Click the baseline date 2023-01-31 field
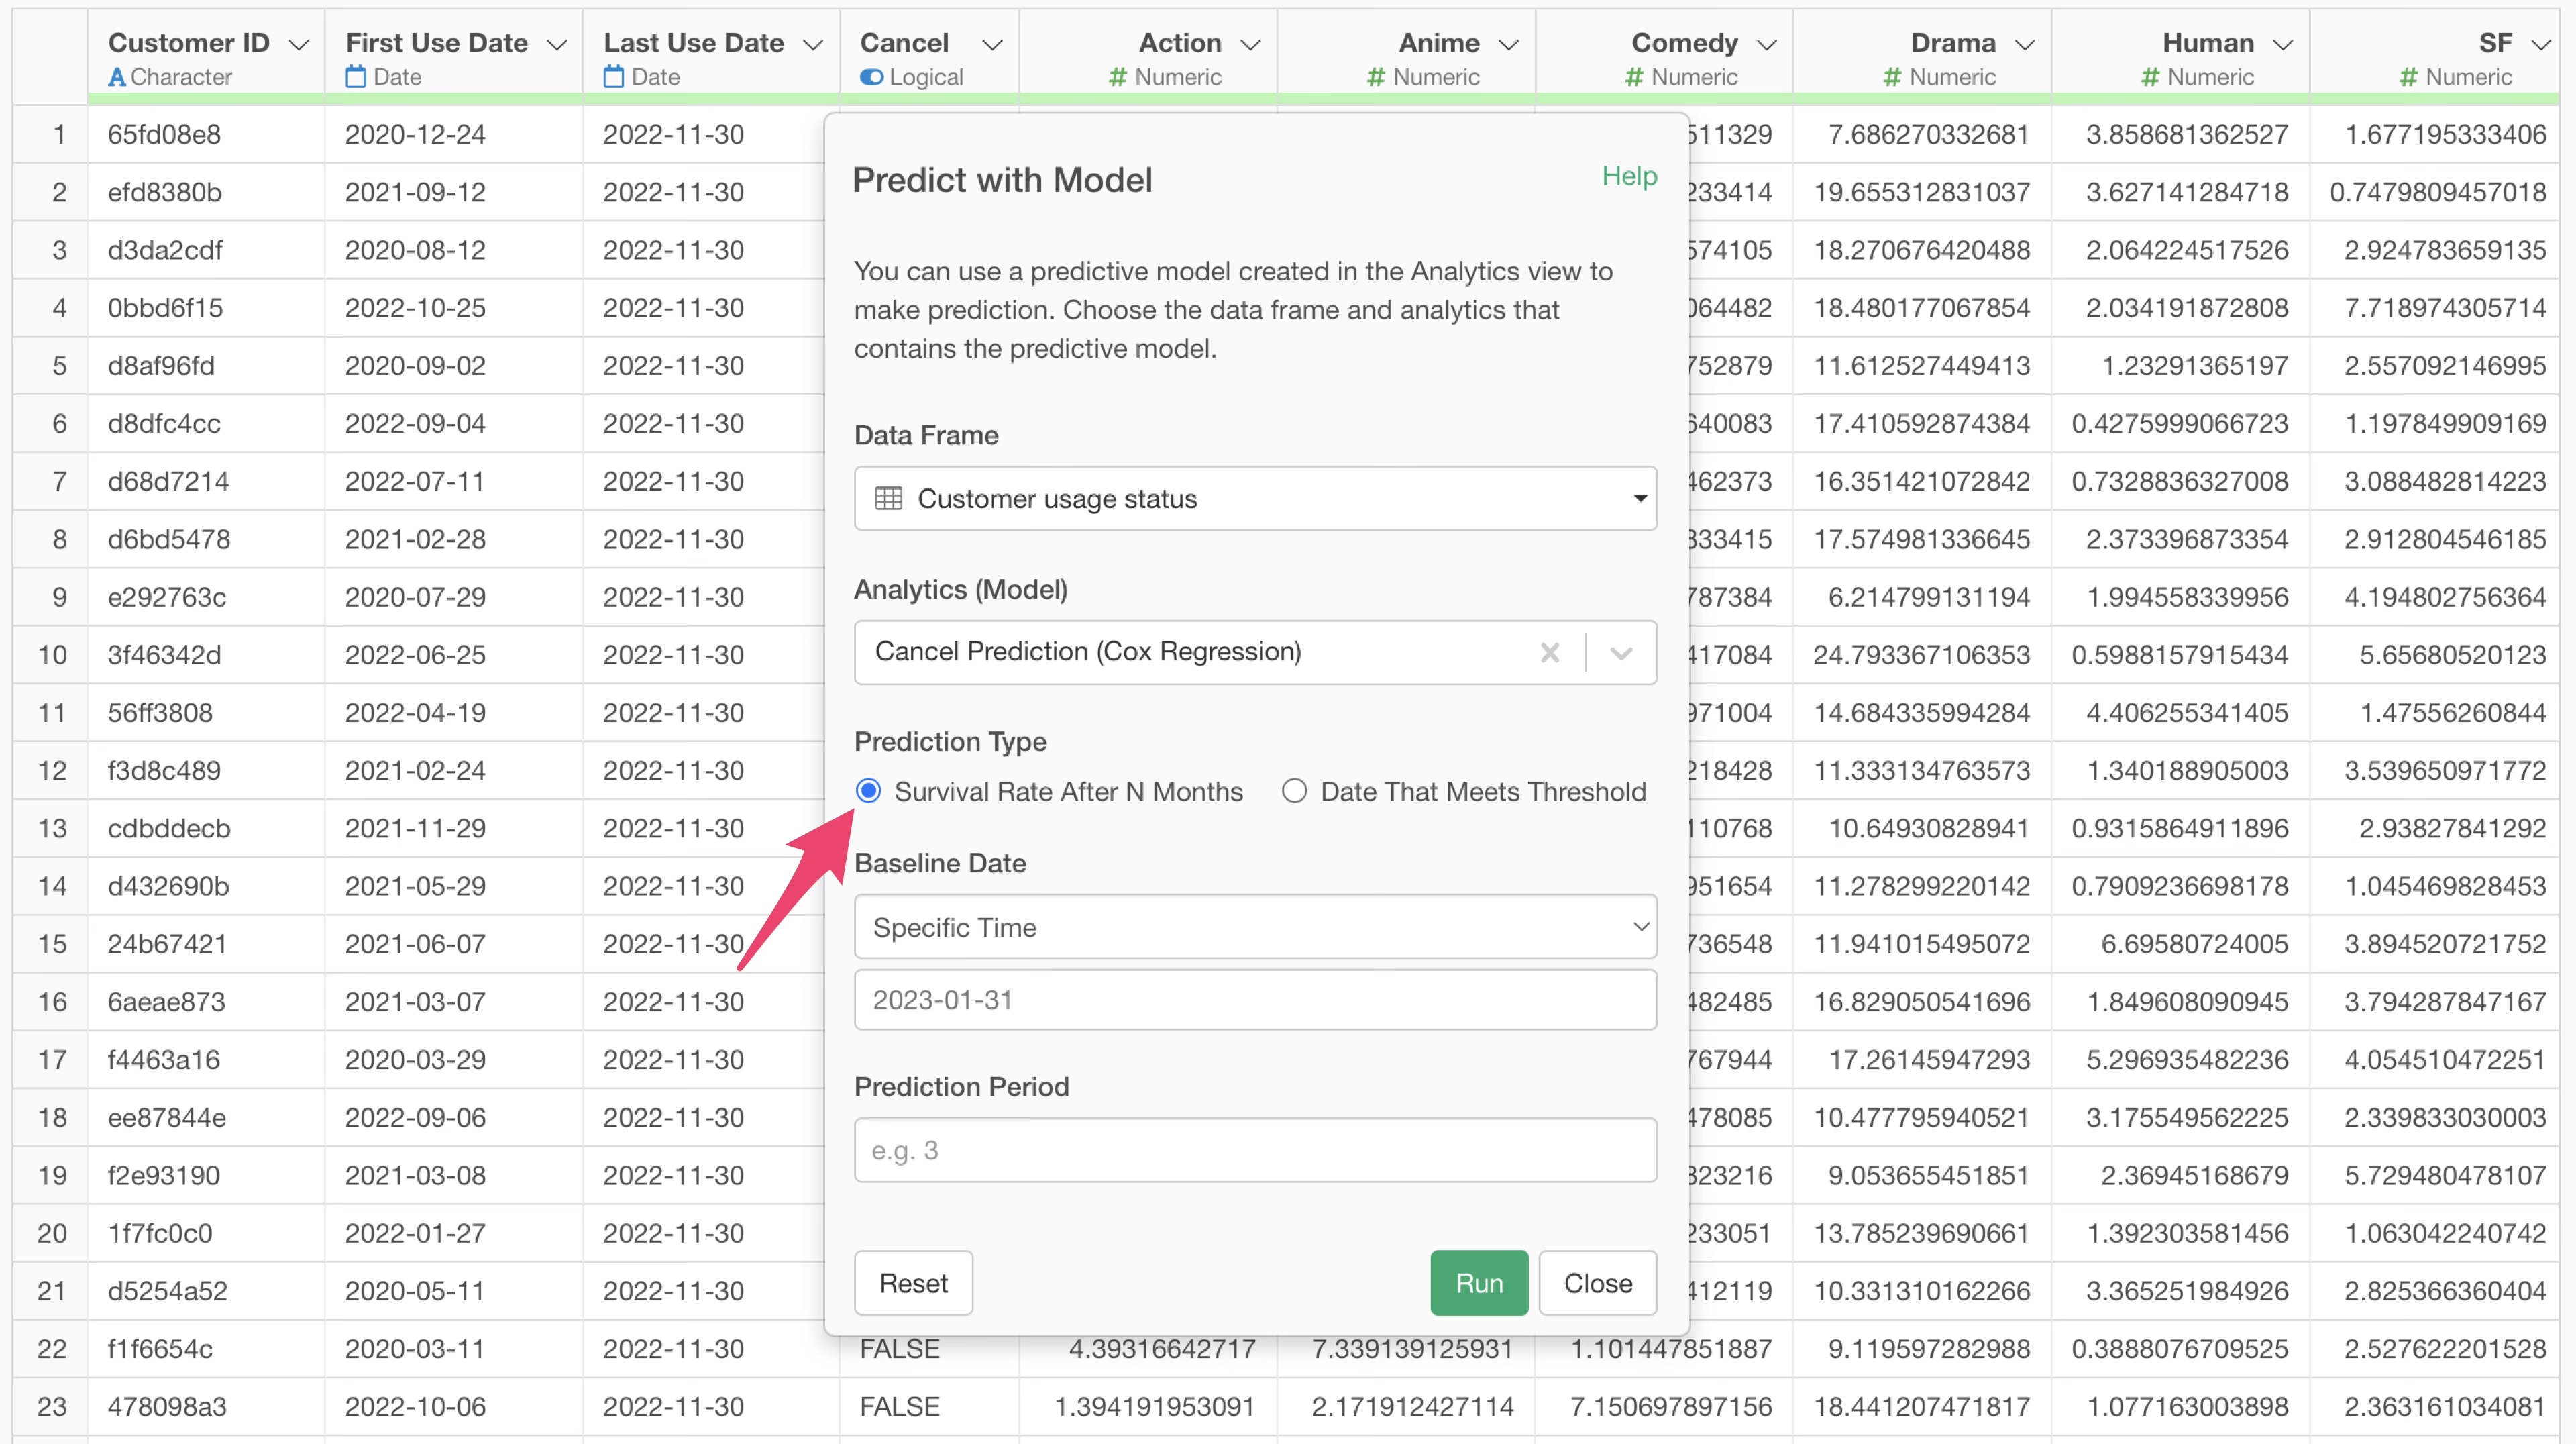This screenshot has width=2576, height=1444. coord(1255,1000)
